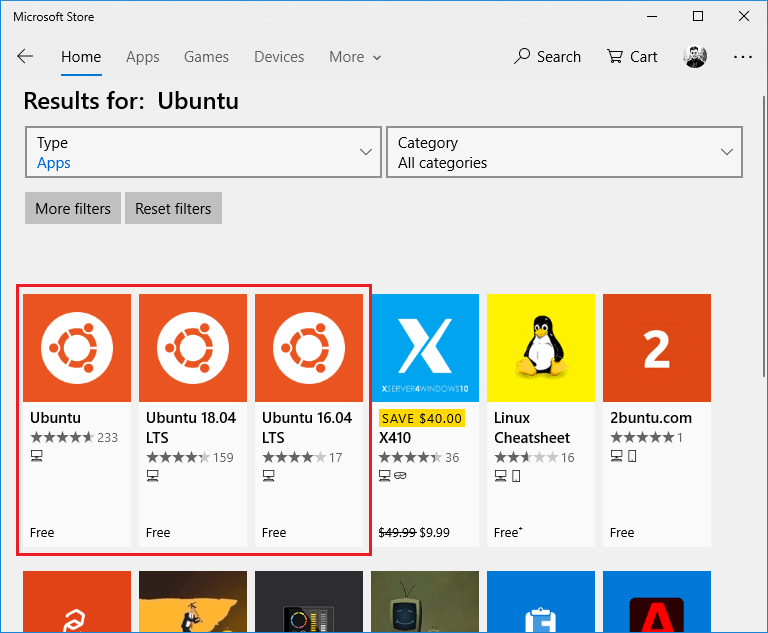Open the 2buntu.com tile icon
The image size is (768, 633).
click(x=657, y=348)
